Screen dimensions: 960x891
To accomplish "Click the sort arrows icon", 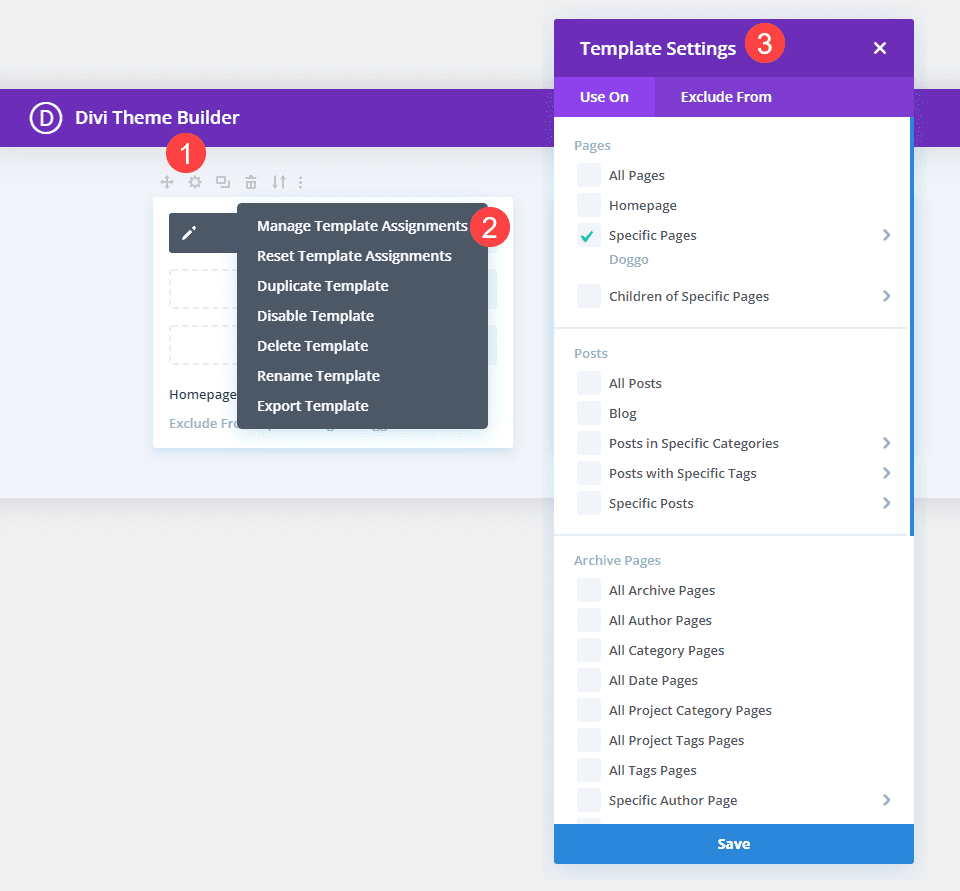I will (279, 182).
